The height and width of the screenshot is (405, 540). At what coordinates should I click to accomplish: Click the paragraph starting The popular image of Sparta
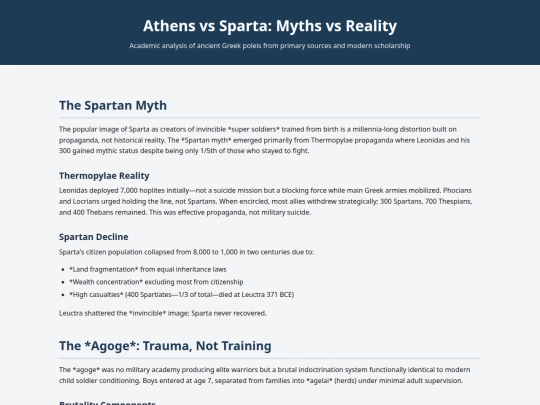coord(264,140)
